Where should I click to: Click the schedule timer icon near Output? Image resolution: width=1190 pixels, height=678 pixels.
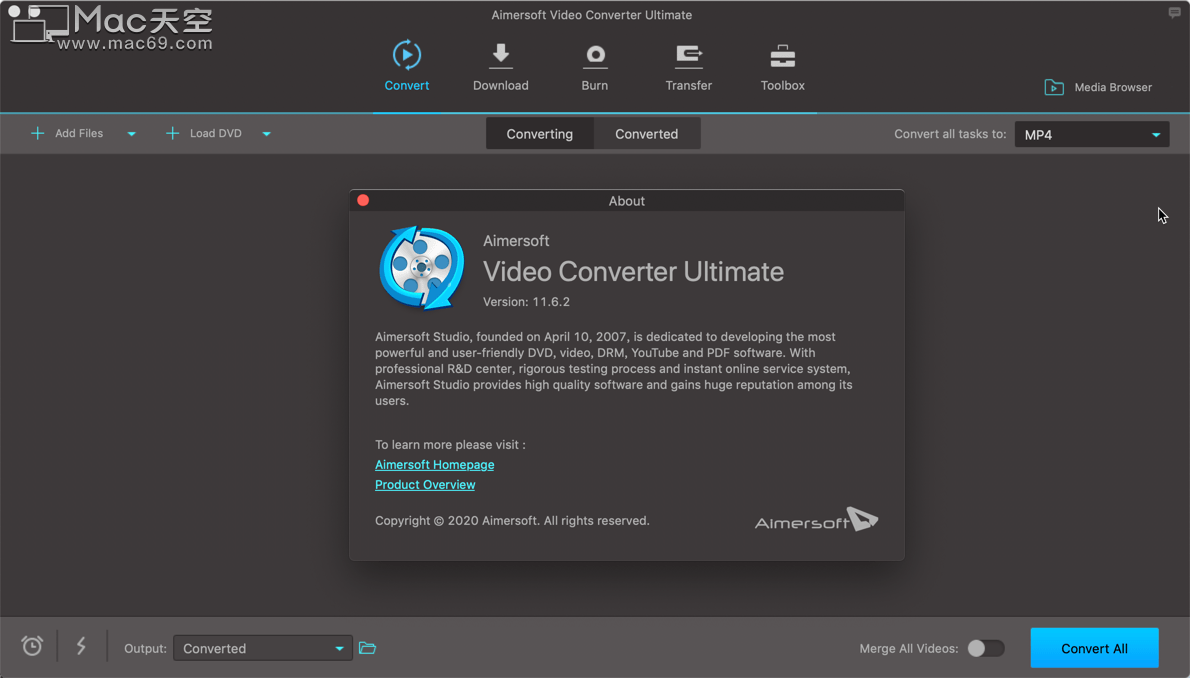coord(31,646)
